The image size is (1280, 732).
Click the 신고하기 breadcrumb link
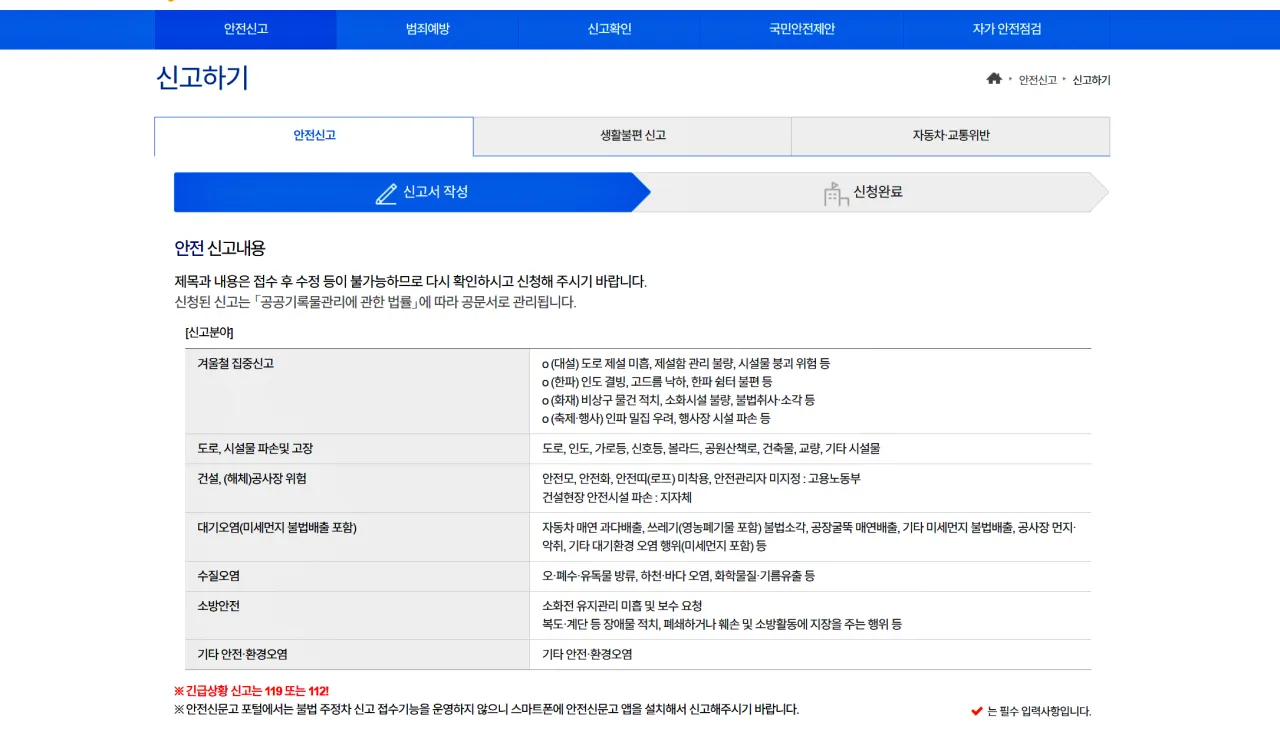point(1093,80)
